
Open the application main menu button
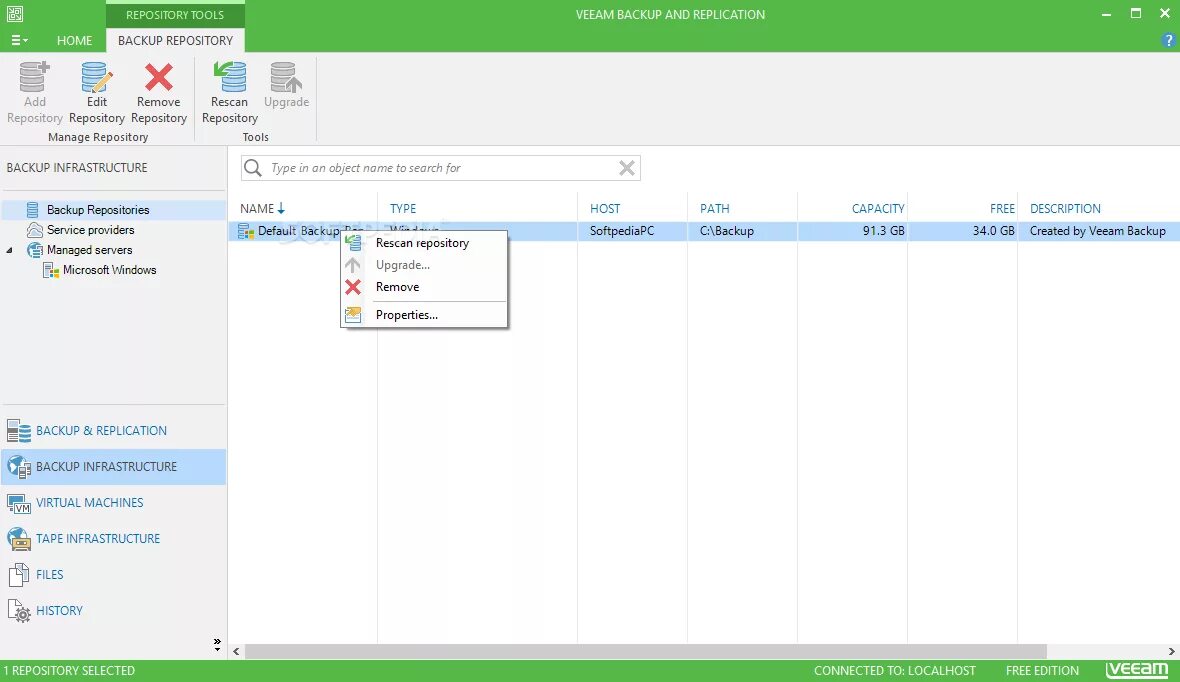pyautogui.click(x=20, y=40)
